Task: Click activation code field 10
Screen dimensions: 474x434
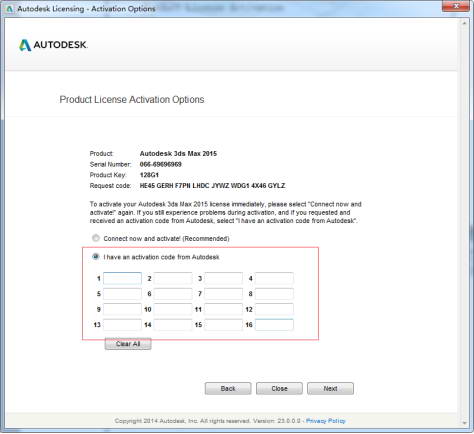Action: coord(173,309)
